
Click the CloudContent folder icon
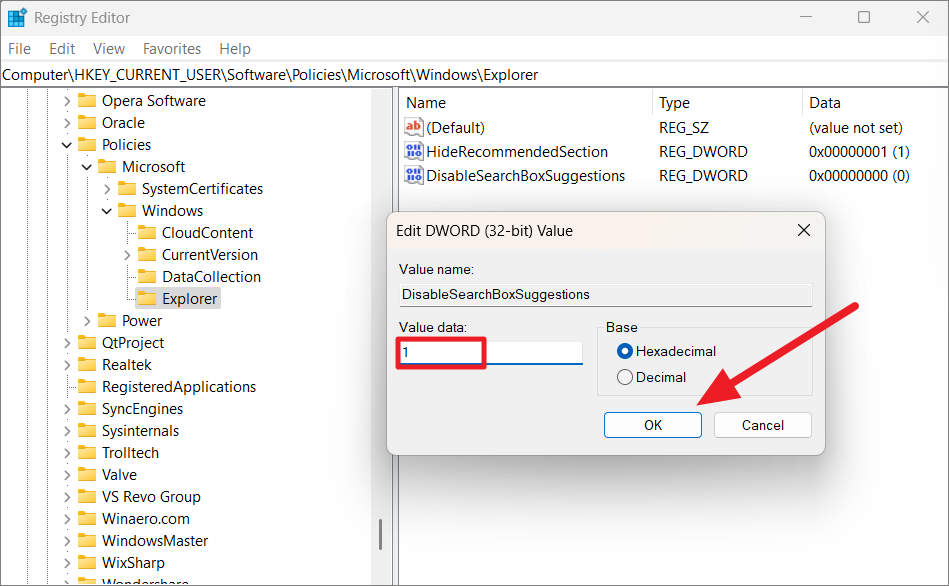coord(147,232)
